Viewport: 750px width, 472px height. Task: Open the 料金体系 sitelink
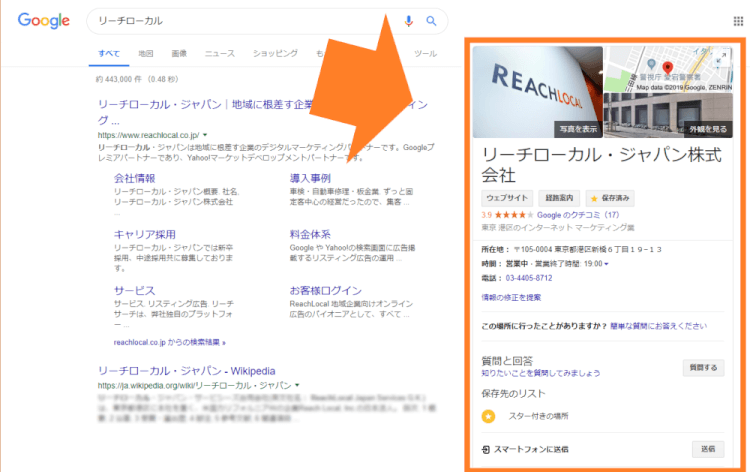point(310,234)
